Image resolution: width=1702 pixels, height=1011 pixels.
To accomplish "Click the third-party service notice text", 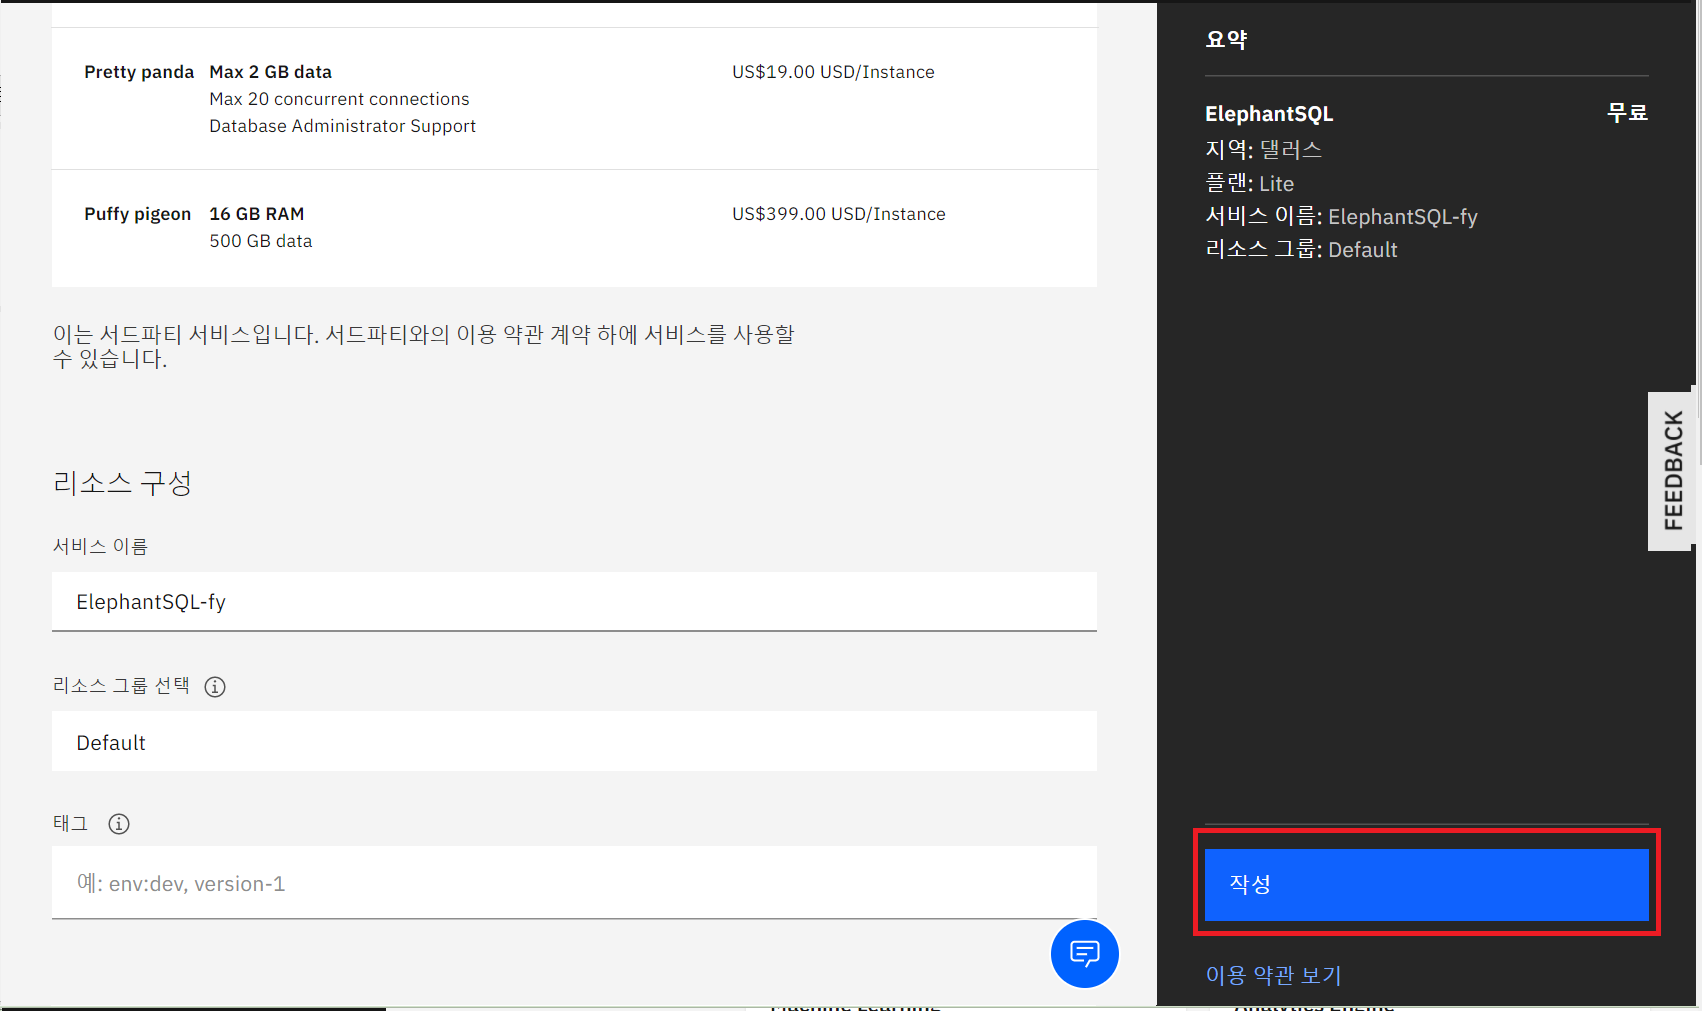I will tap(423, 346).
